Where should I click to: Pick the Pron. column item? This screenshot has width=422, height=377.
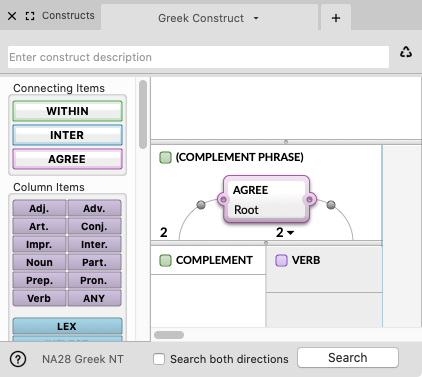click(x=94, y=280)
